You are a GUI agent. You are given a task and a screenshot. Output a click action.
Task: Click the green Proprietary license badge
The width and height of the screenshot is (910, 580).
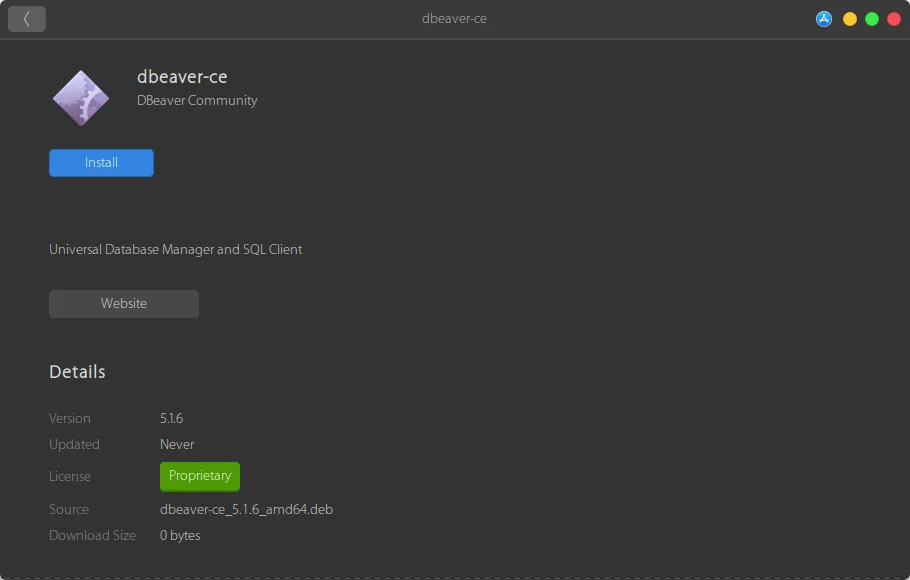200,476
